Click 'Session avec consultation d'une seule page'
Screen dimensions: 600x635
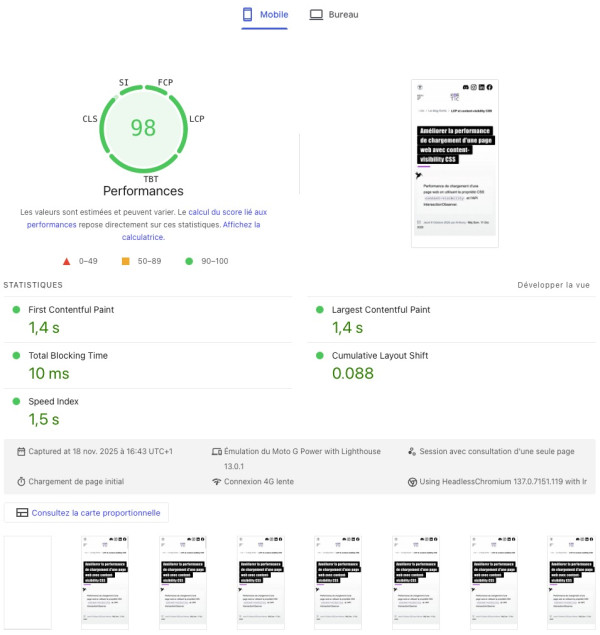497,452
